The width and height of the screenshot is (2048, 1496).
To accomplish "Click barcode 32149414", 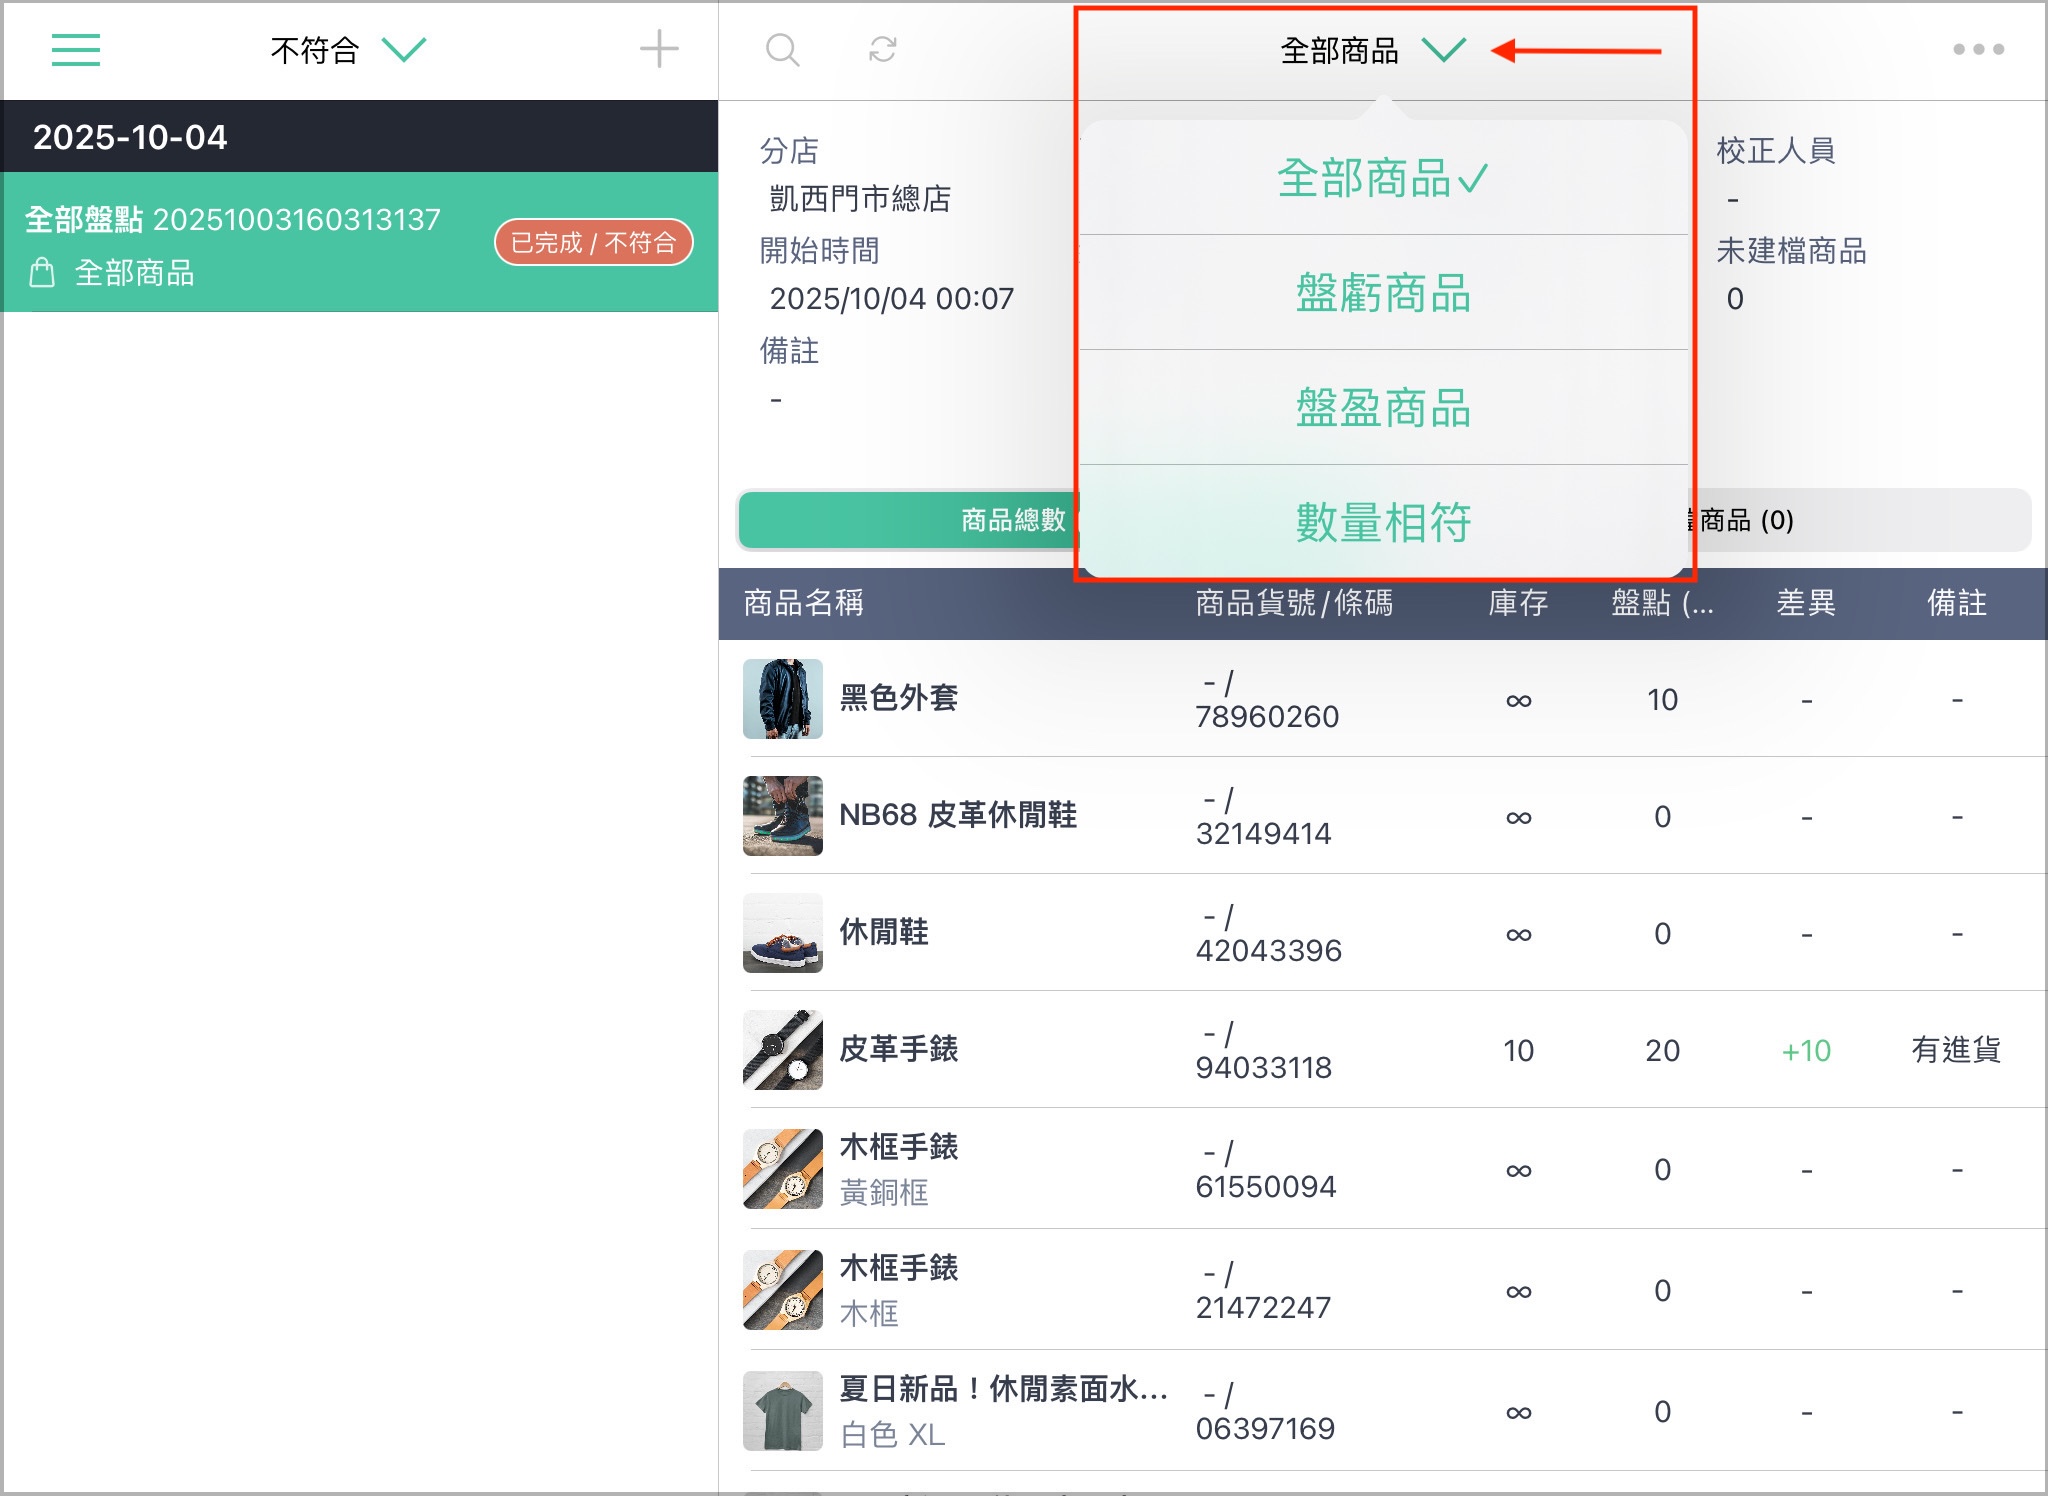I will coord(1263,834).
